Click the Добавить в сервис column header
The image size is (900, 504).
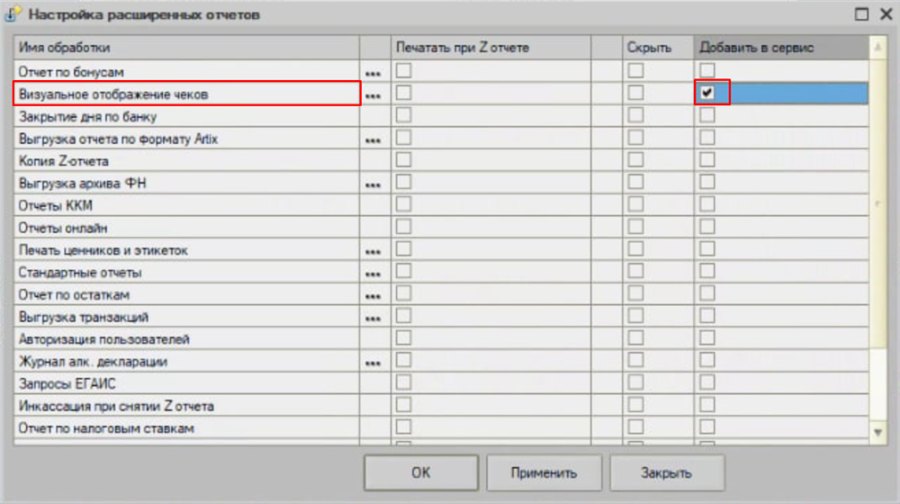click(781, 48)
